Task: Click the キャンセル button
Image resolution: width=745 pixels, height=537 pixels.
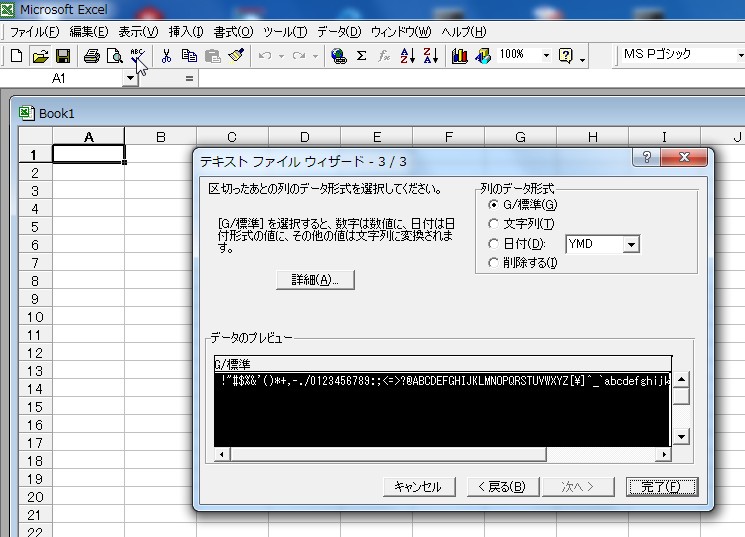Action: point(419,487)
